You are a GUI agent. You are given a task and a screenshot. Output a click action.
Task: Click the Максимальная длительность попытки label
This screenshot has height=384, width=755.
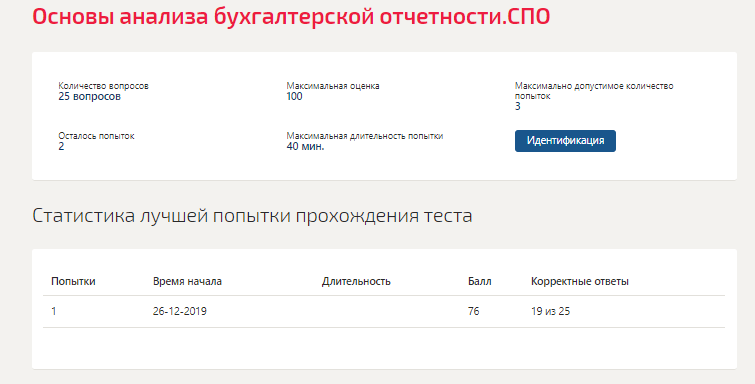pos(364,136)
